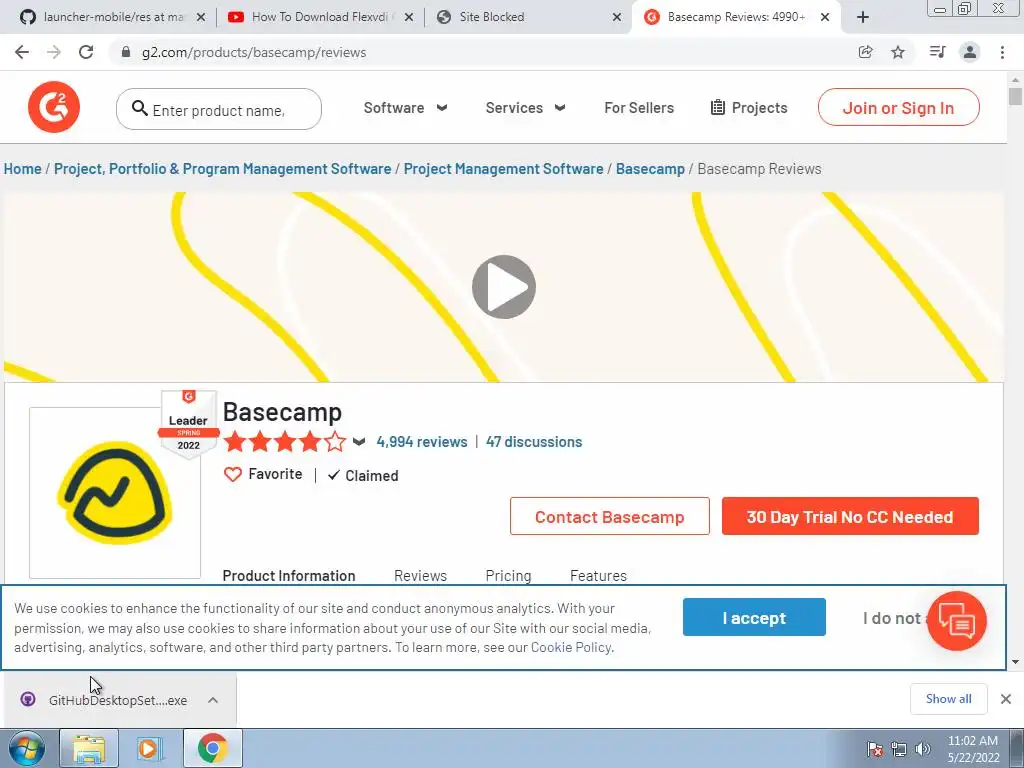
Task: Open the orange live chat bubble
Action: [957, 620]
